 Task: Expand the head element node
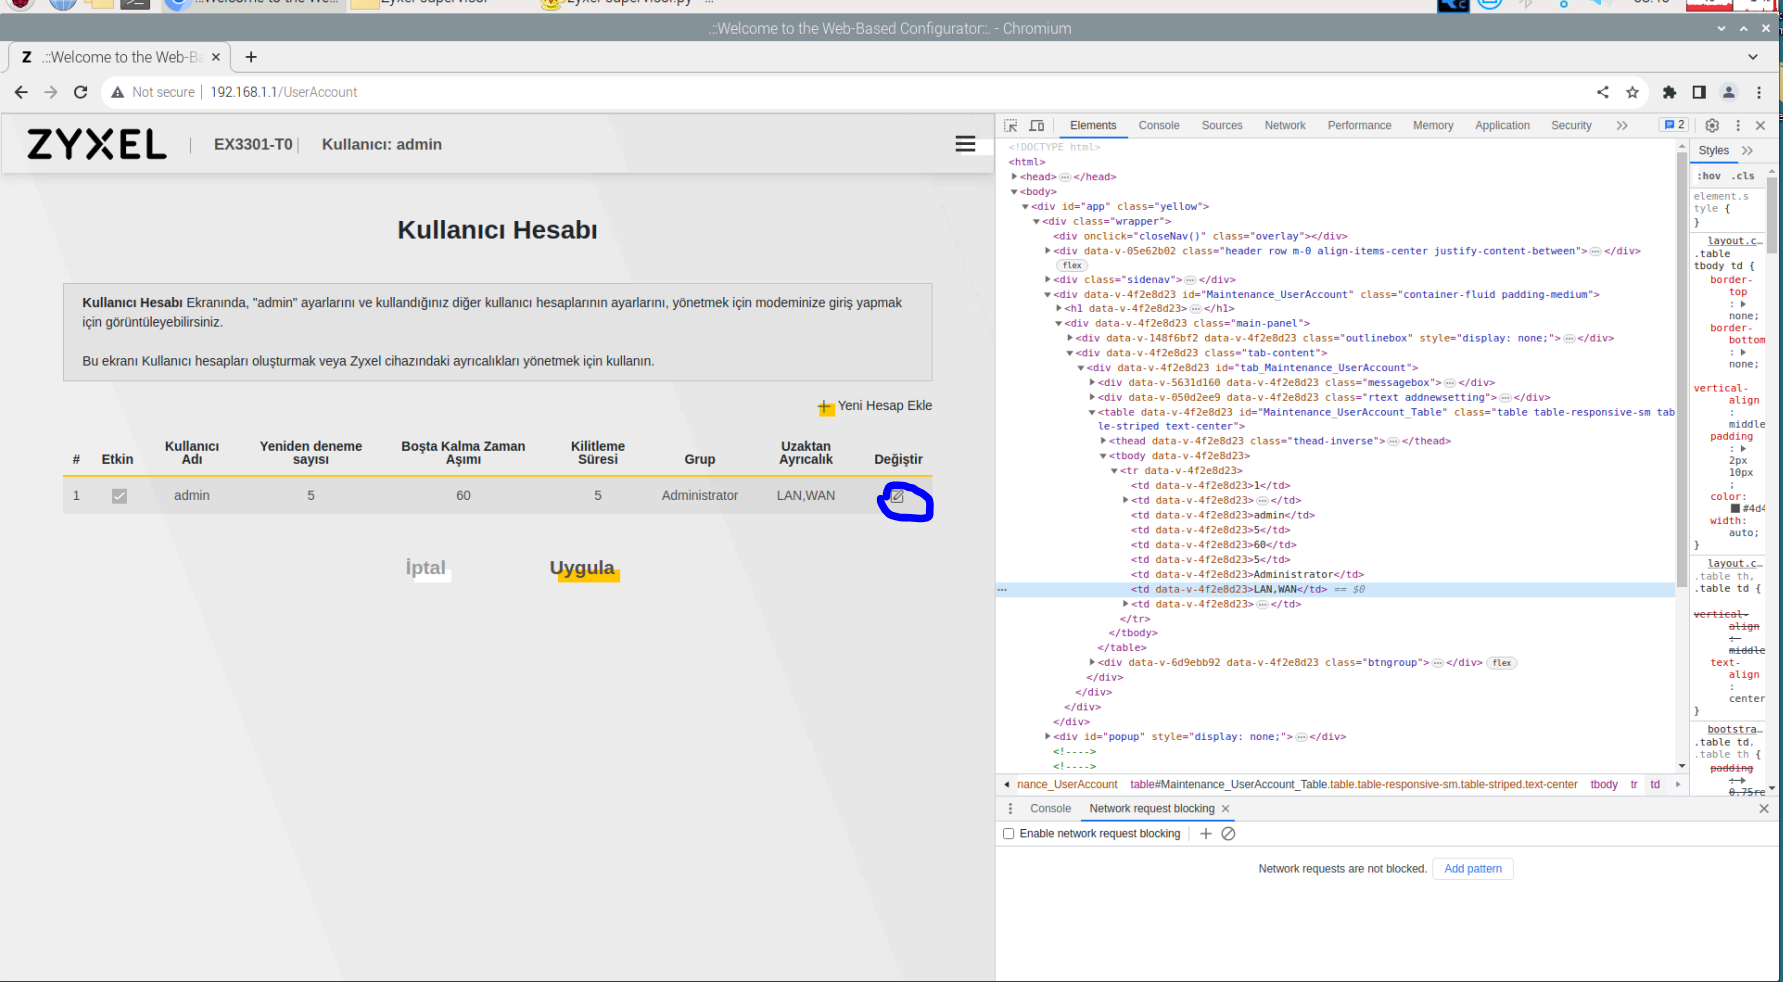pos(1014,177)
